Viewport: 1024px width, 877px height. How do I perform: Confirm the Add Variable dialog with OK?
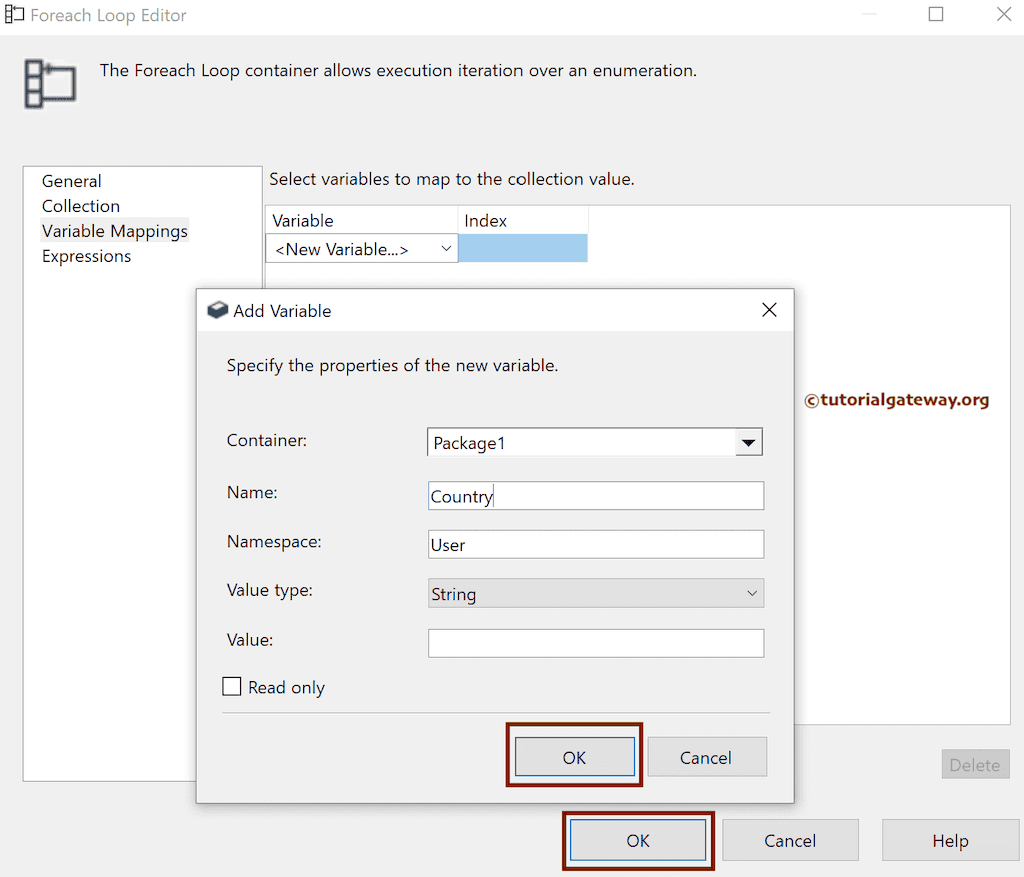click(574, 757)
